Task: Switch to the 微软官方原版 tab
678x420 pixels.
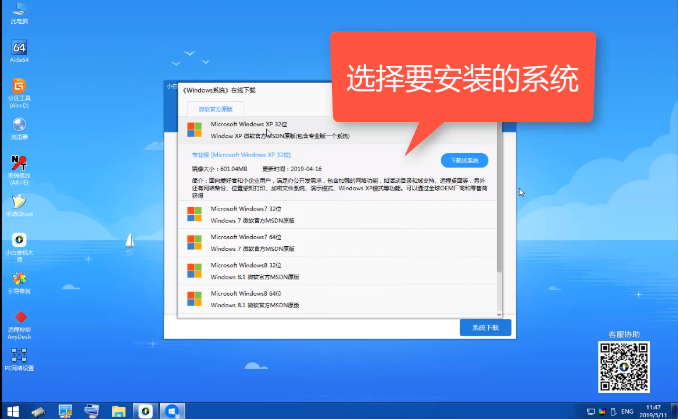Action: point(215,108)
